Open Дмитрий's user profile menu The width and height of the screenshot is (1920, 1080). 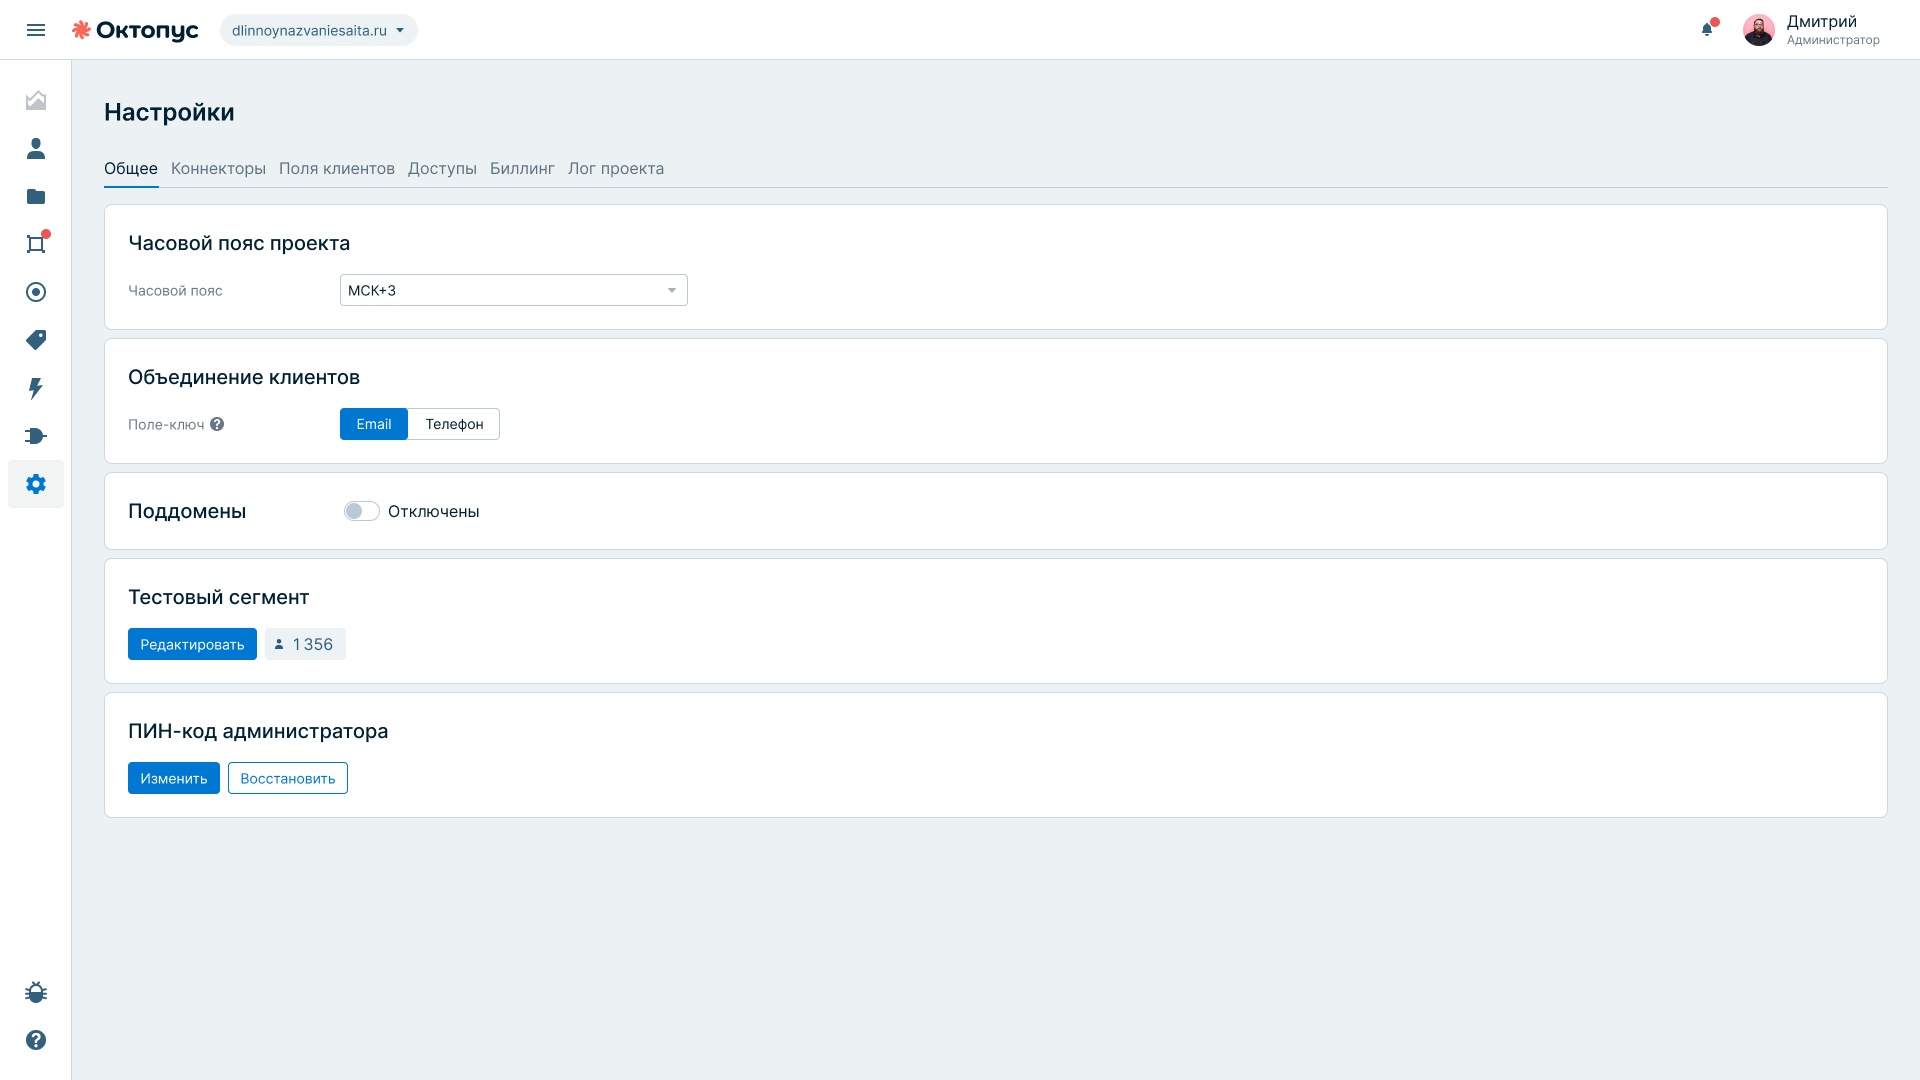pyautogui.click(x=1812, y=30)
